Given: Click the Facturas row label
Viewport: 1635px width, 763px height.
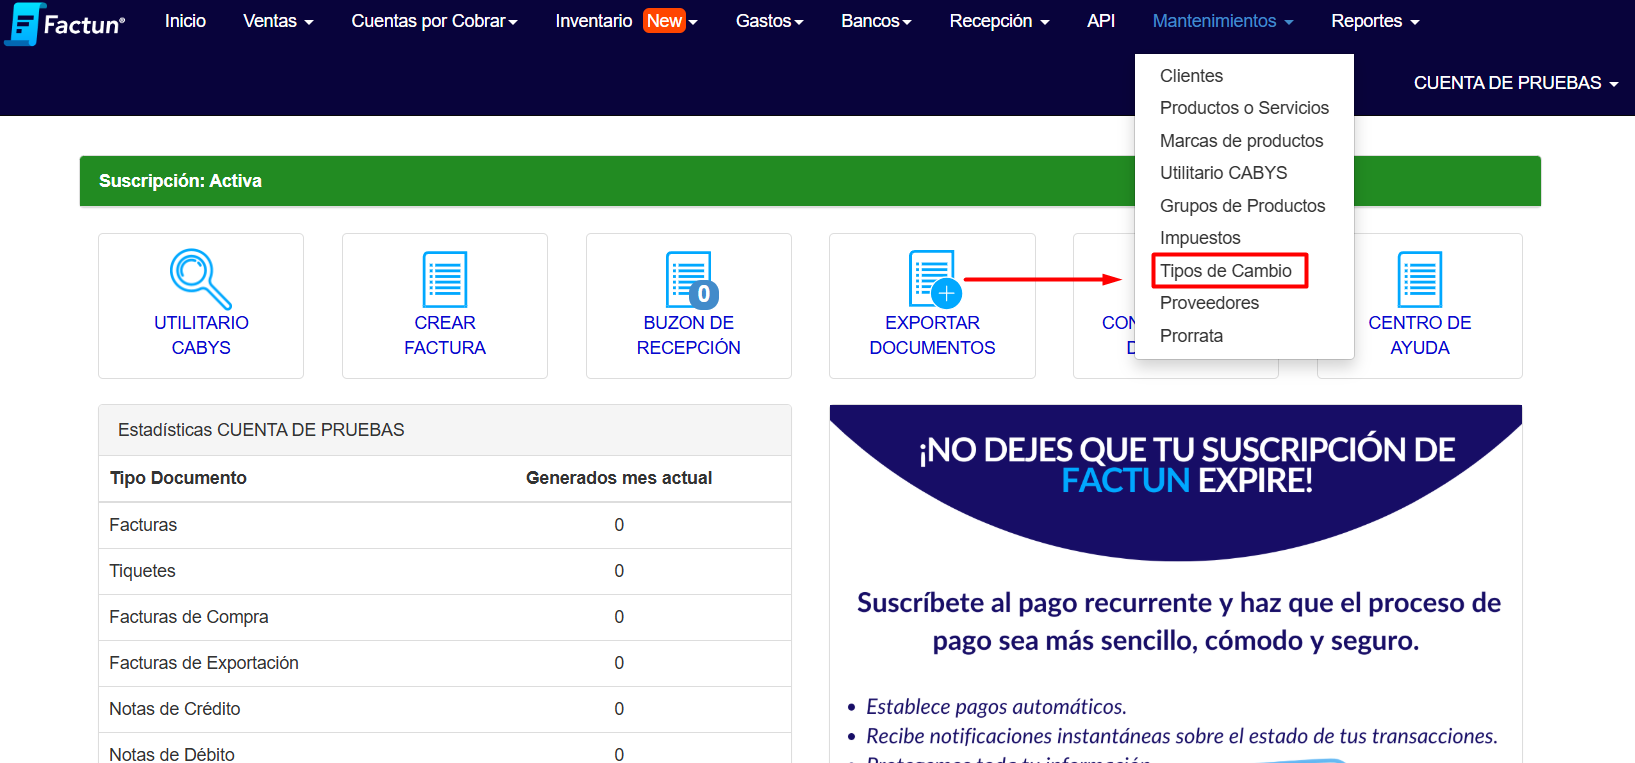Looking at the screenshot, I should pyautogui.click(x=143, y=525).
